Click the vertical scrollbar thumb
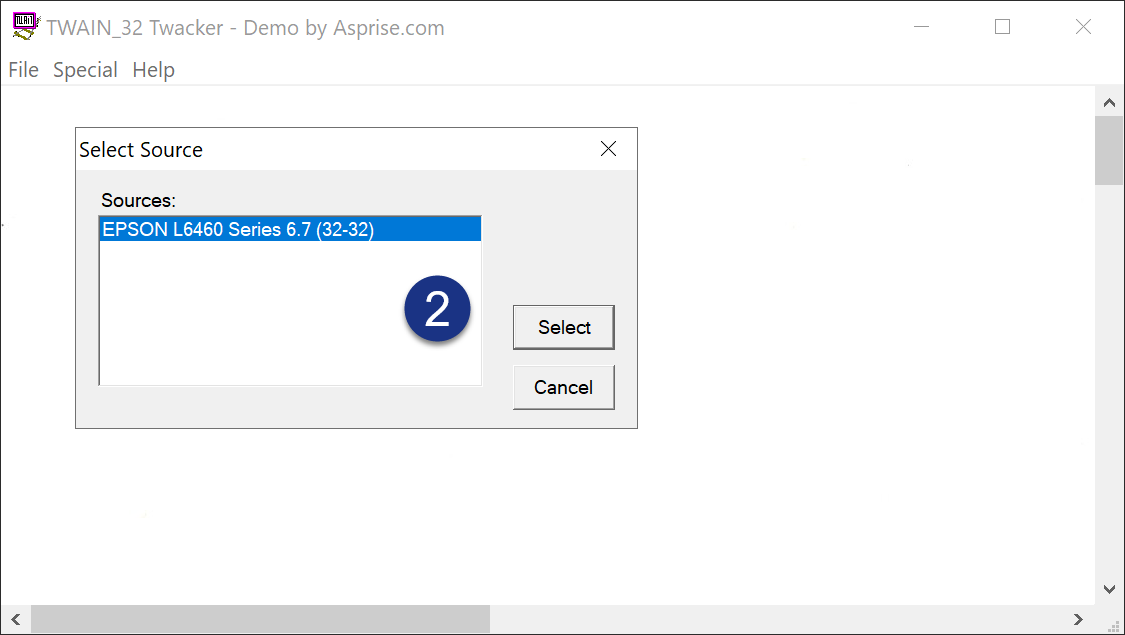The height and width of the screenshot is (635, 1125). tap(1109, 151)
